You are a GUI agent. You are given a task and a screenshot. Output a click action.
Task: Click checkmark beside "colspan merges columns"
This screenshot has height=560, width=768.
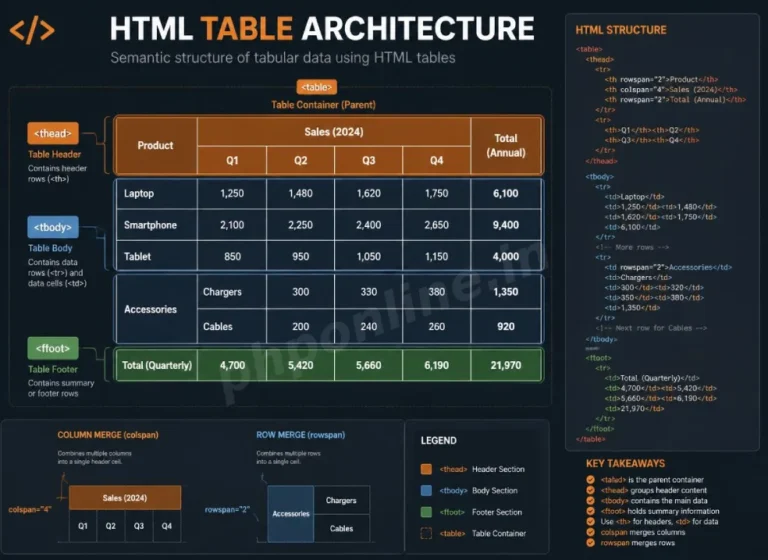click(x=590, y=532)
